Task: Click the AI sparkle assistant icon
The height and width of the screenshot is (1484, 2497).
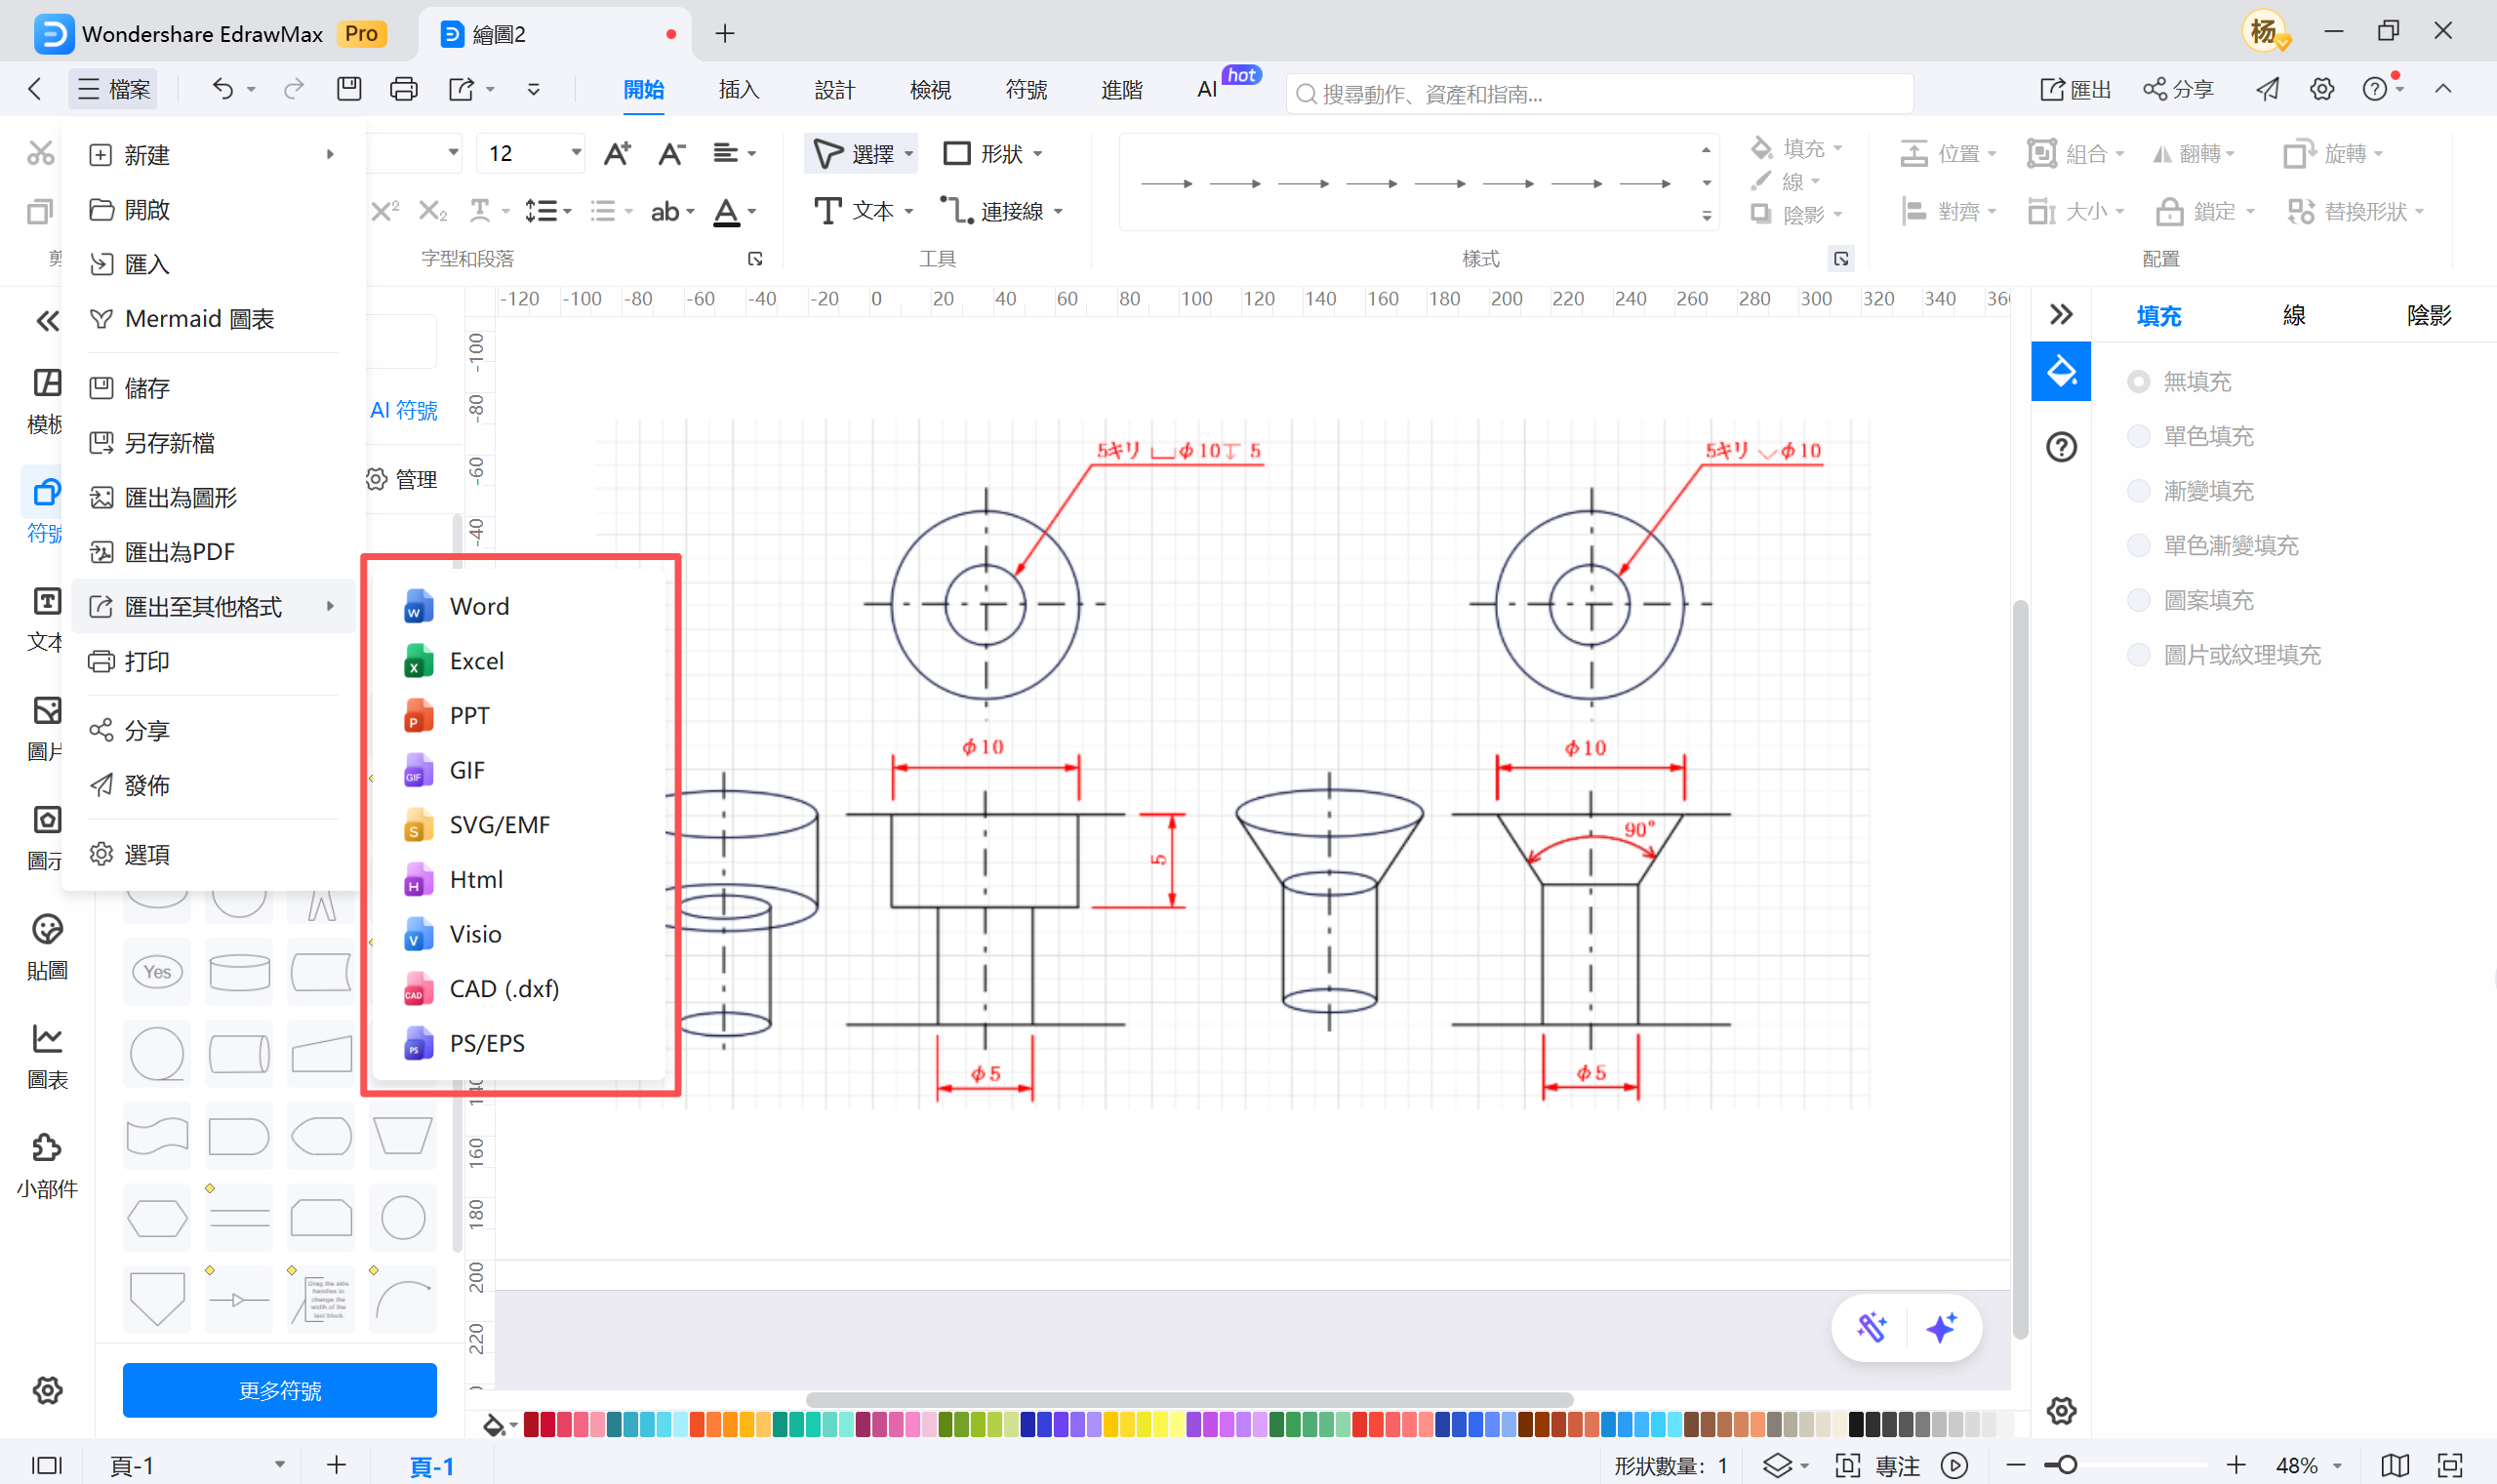Action: [x=1941, y=1328]
